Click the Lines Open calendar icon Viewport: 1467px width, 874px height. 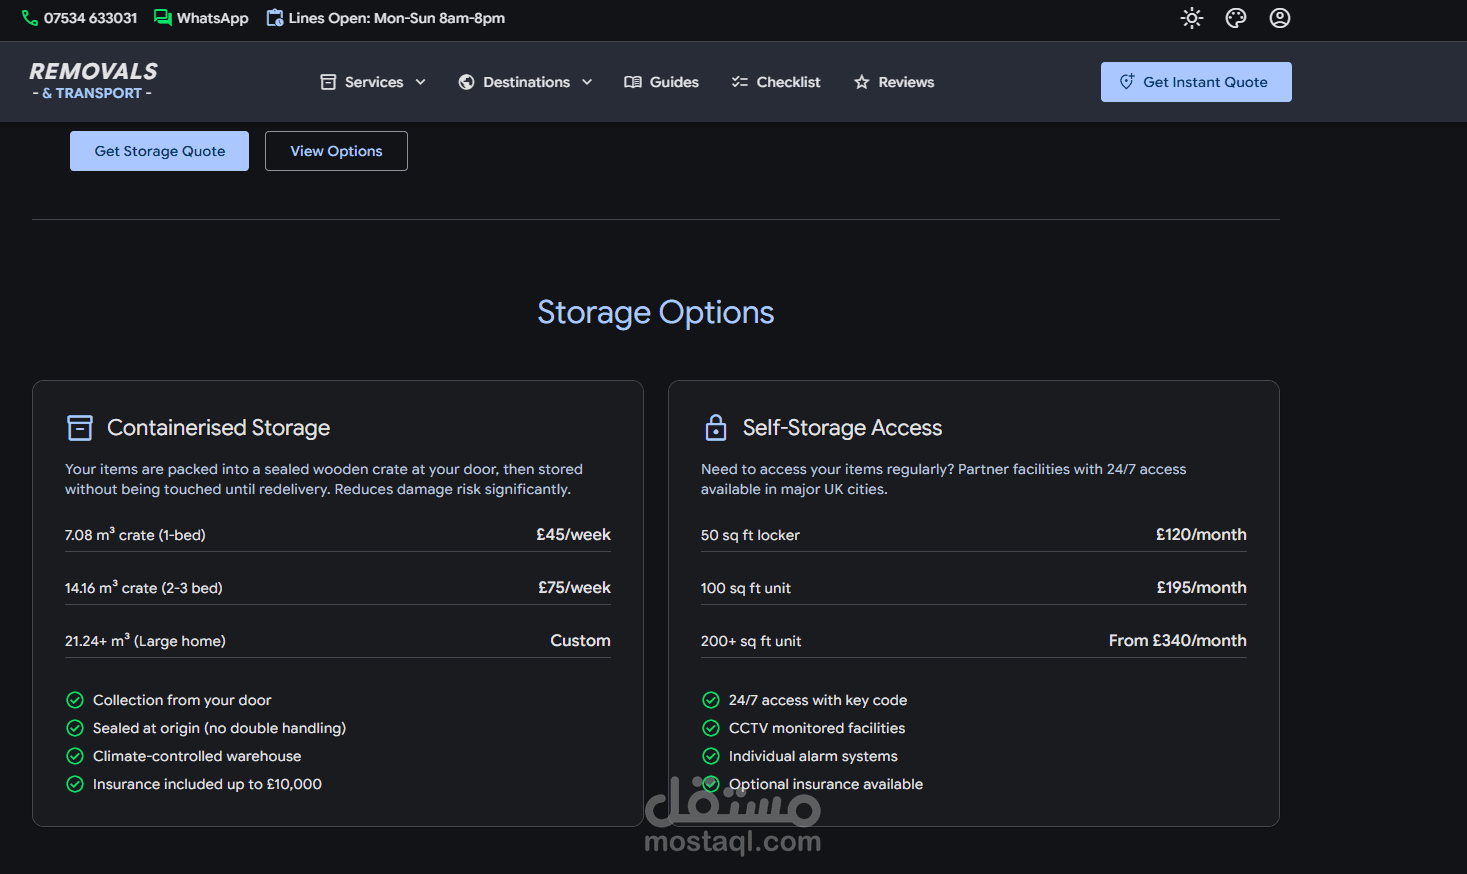[274, 18]
